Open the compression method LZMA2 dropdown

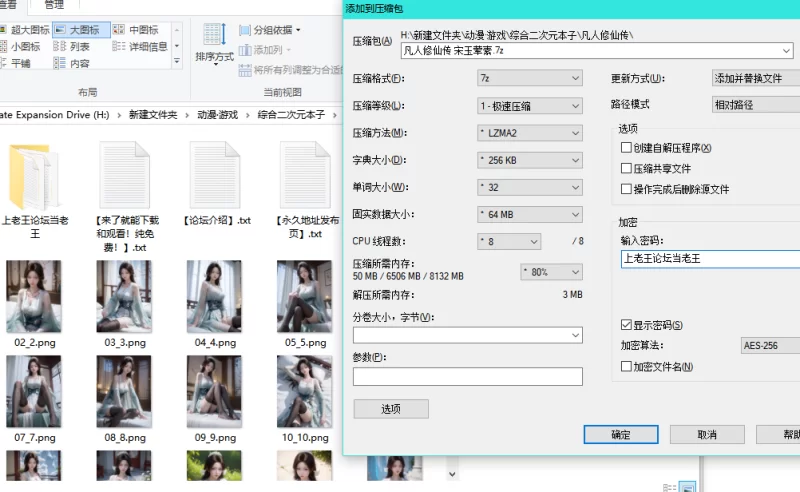530,133
